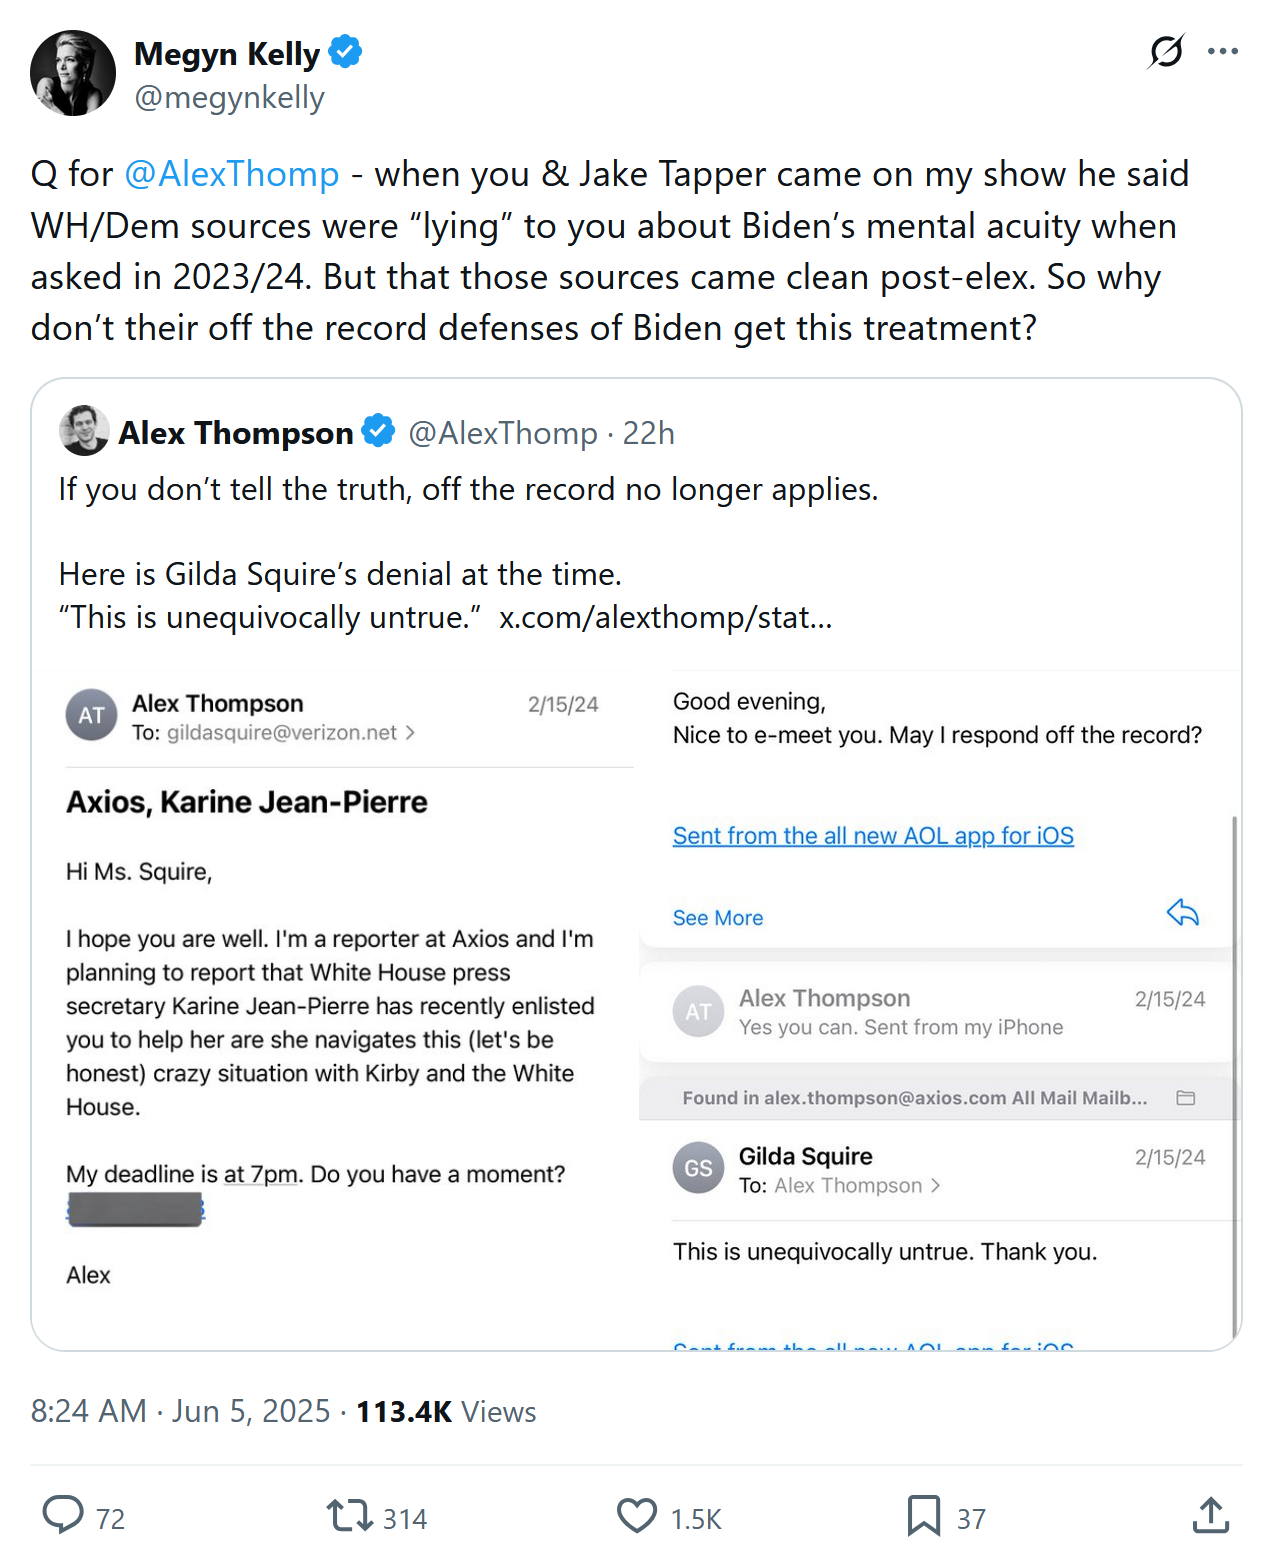Viewport: 1274px width, 1559px height.
Task: Click the See More email link
Action: coord(717,918)
